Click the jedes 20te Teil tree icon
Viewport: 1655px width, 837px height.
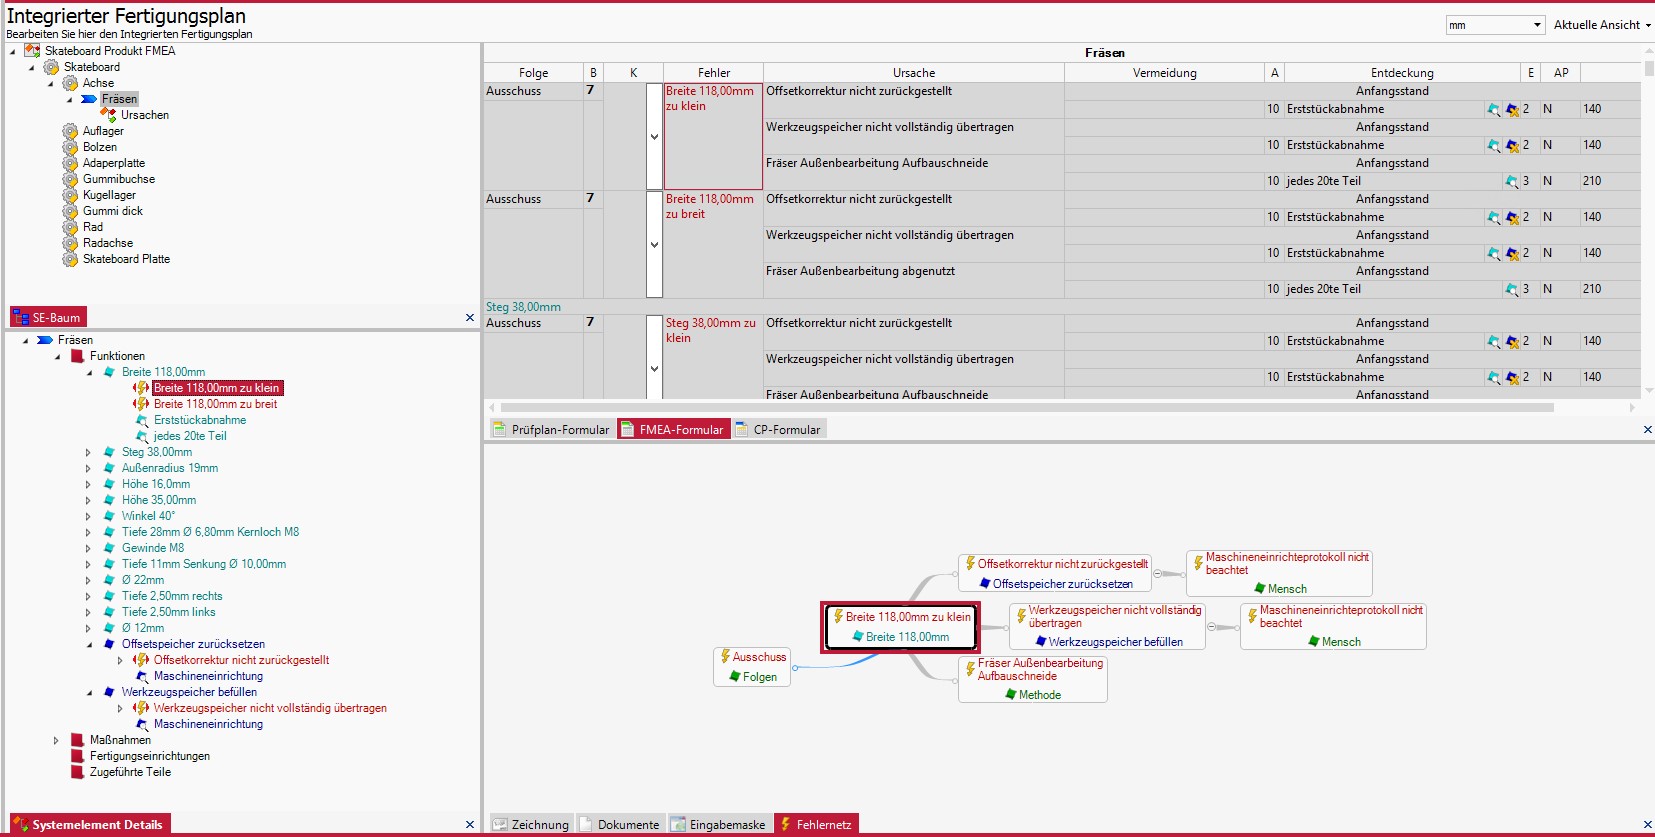pos(142,436)
